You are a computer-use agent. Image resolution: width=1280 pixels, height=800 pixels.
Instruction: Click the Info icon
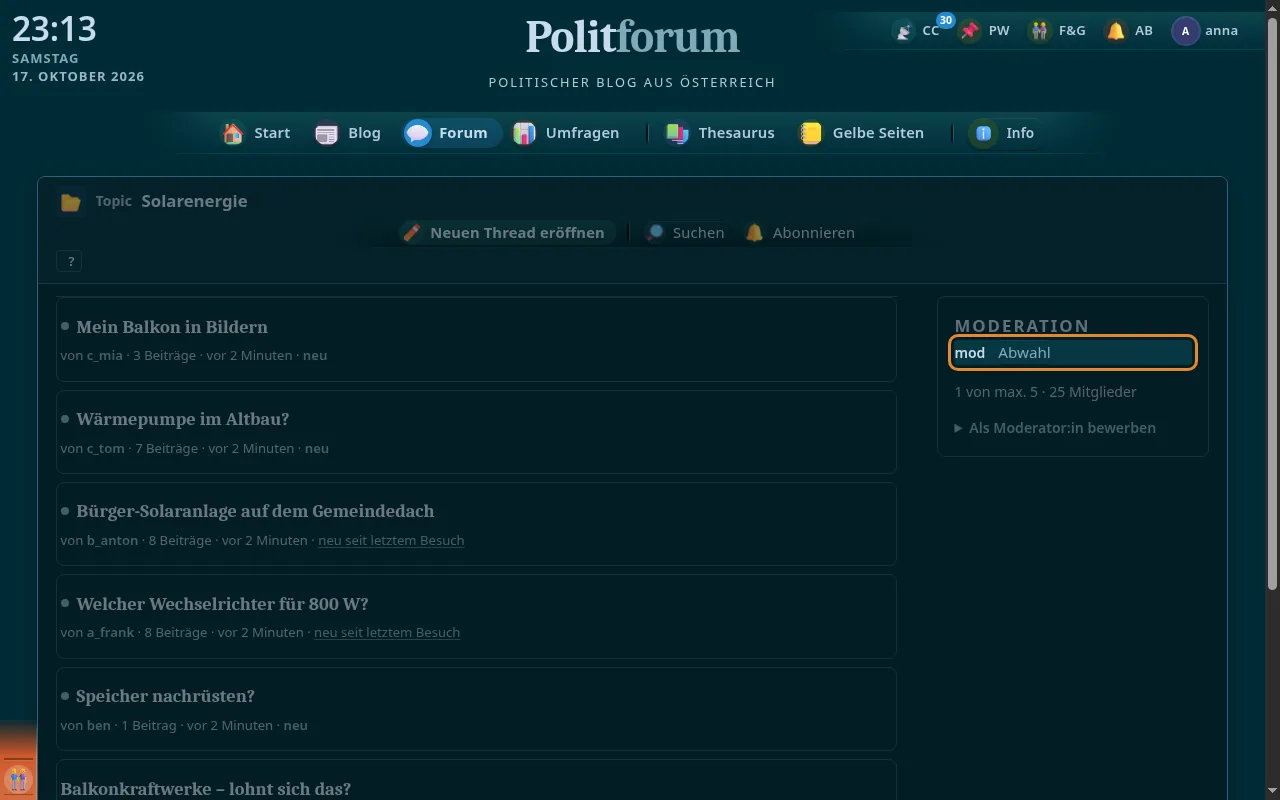[x=984, y=133]
